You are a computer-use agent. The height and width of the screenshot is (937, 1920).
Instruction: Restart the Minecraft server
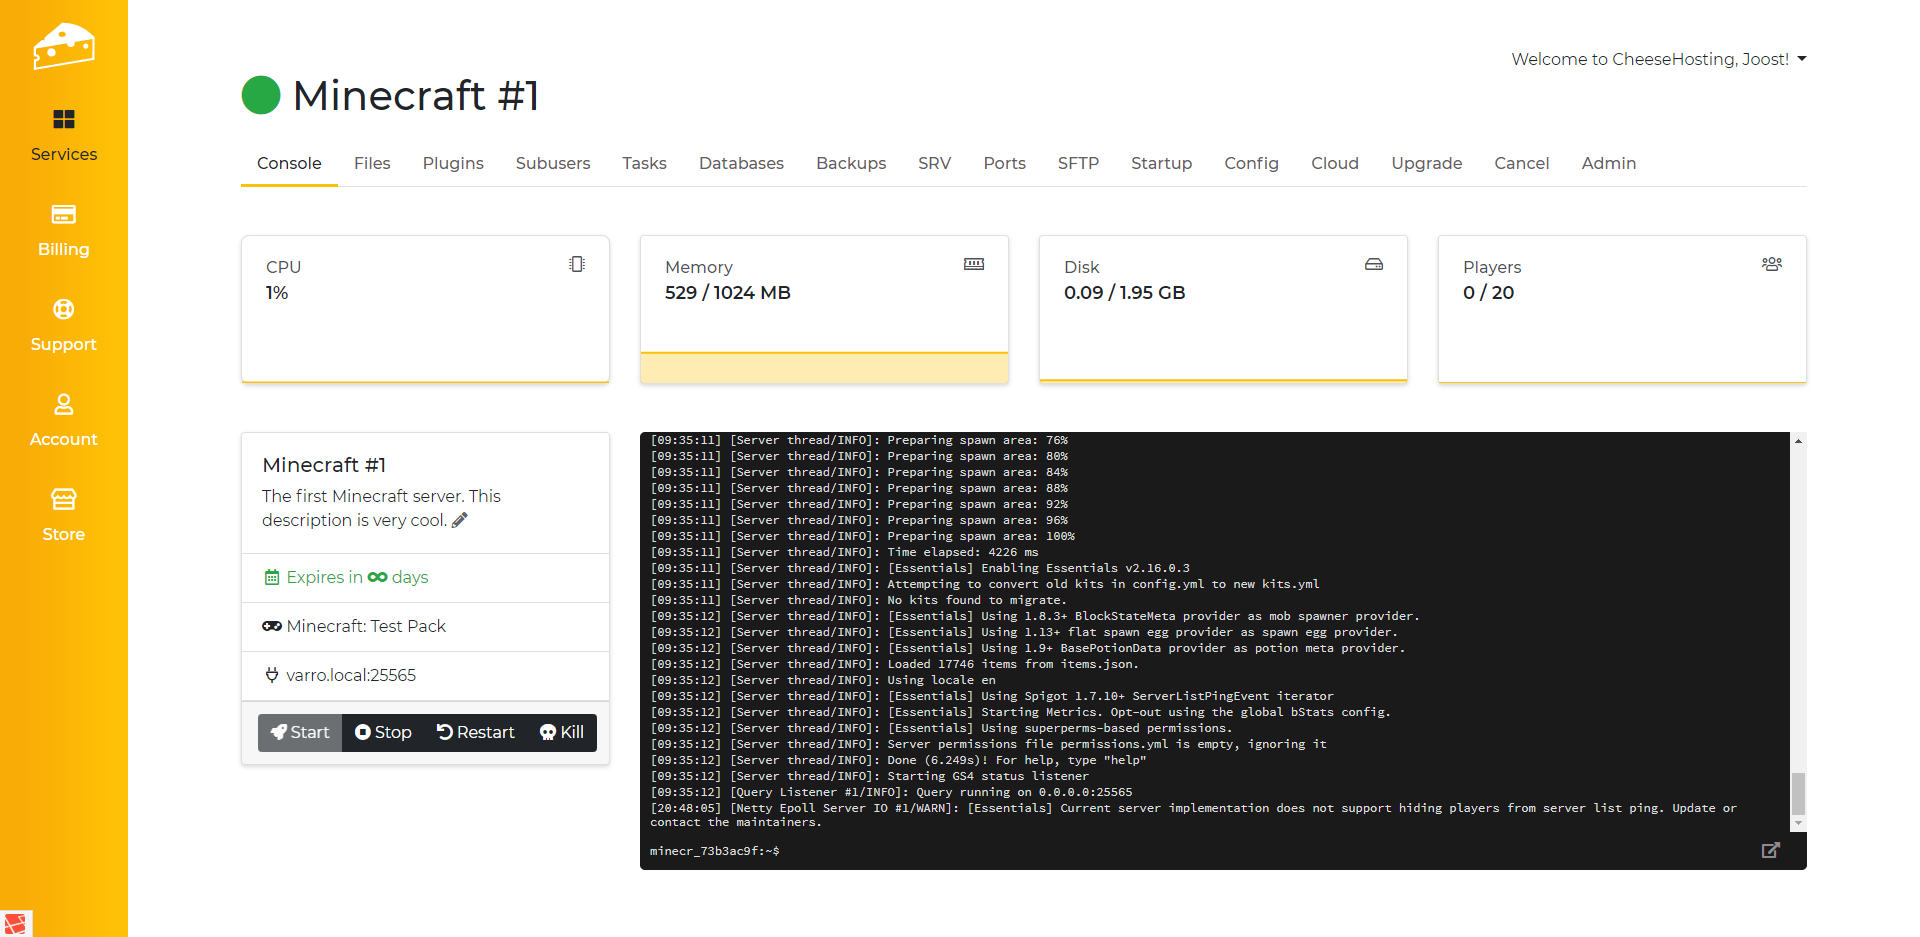click(476, 732)
